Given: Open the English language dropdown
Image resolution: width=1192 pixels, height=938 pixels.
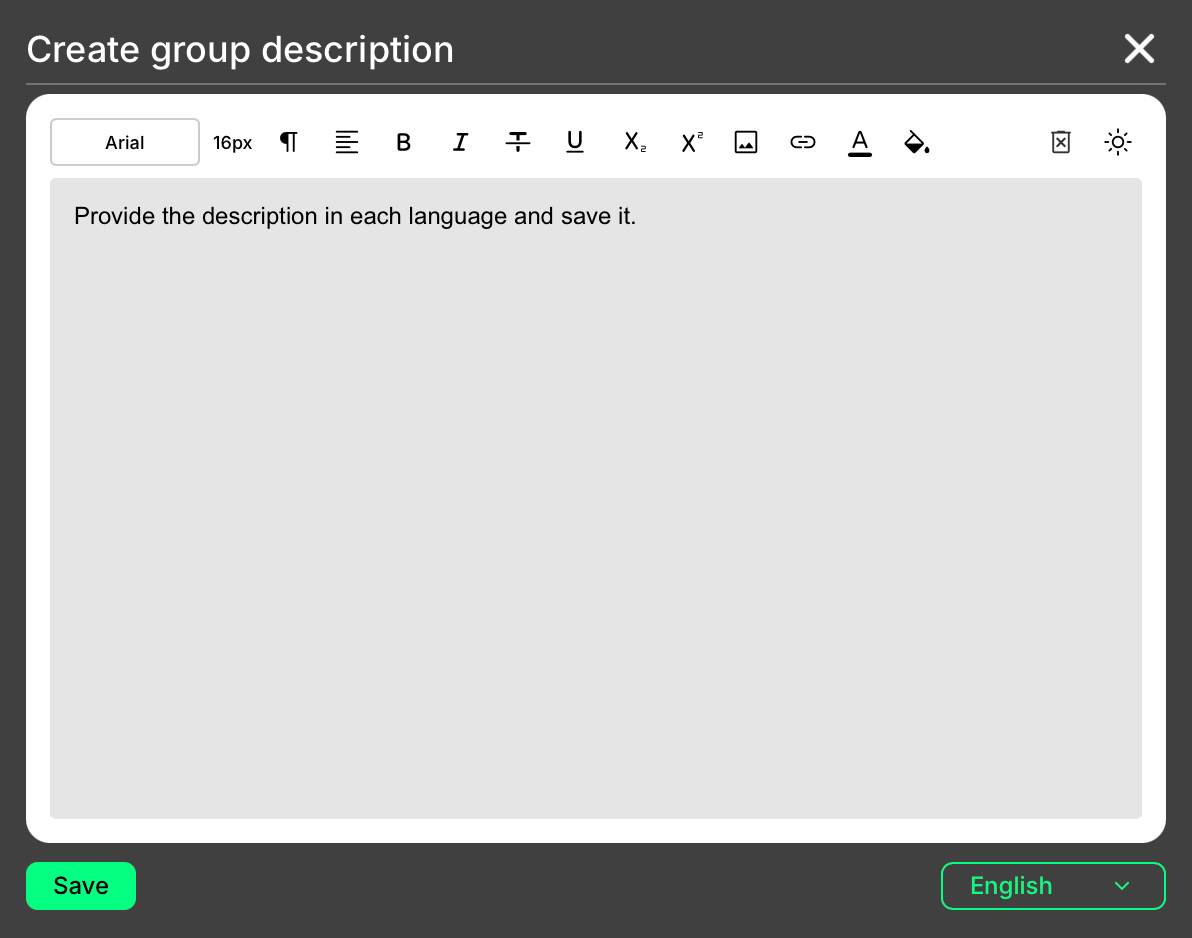Looking at the screenshot, I should click(x=1053, y=886).
